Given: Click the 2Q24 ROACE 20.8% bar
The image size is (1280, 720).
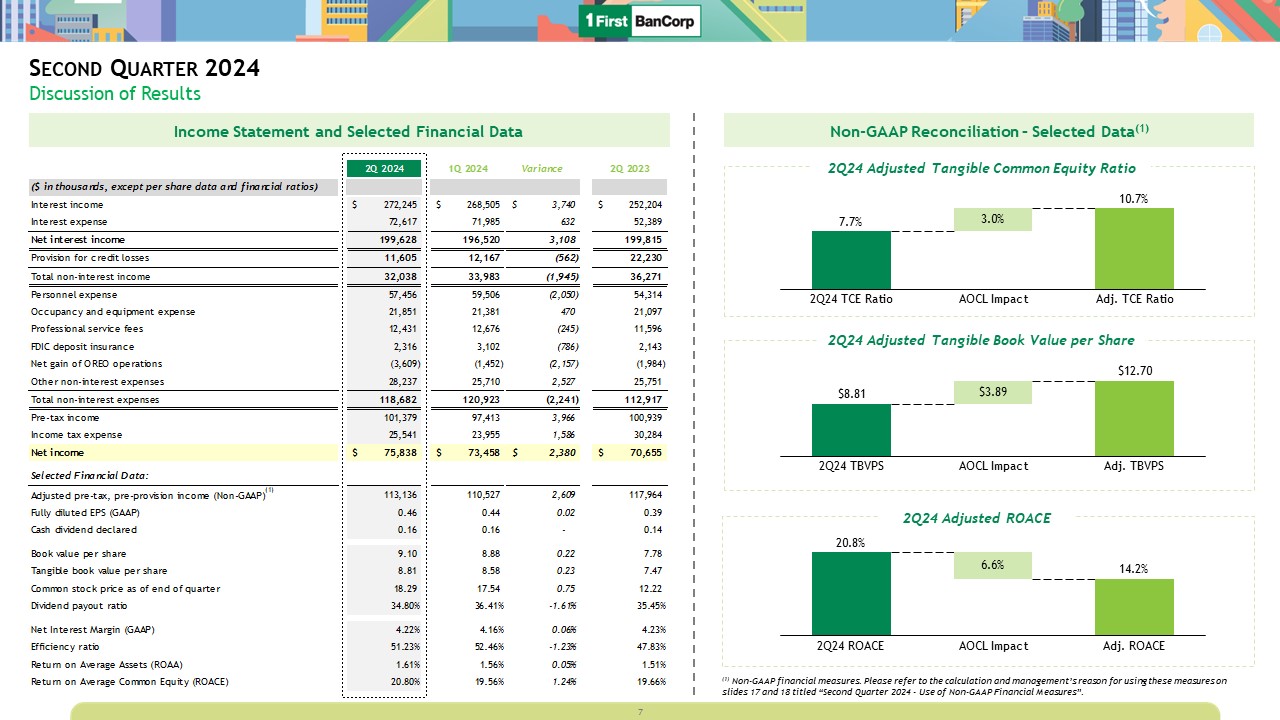Looking at the screenshot, I should 850,593.
